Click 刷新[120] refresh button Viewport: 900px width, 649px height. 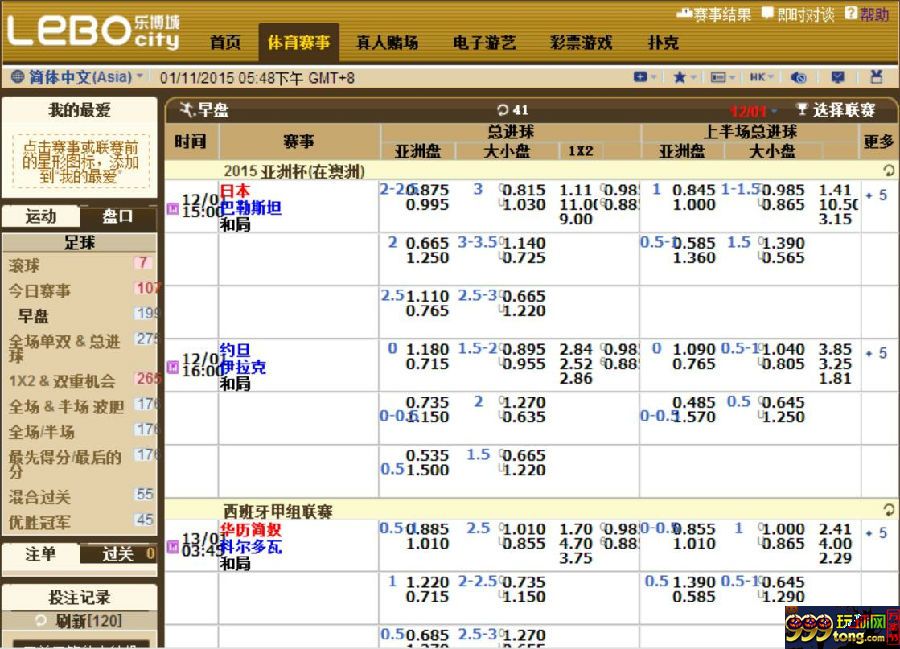pos(80,621)
